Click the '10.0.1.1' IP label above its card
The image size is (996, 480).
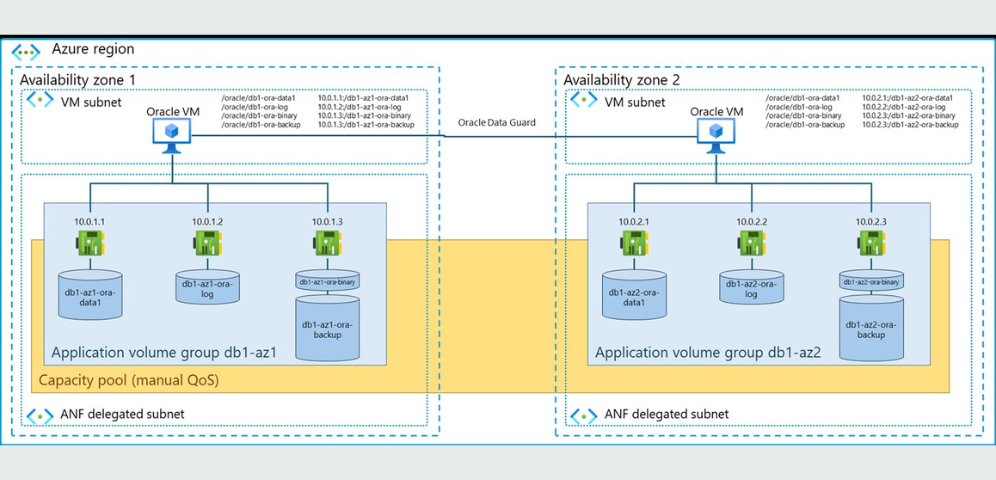[88, 222]
